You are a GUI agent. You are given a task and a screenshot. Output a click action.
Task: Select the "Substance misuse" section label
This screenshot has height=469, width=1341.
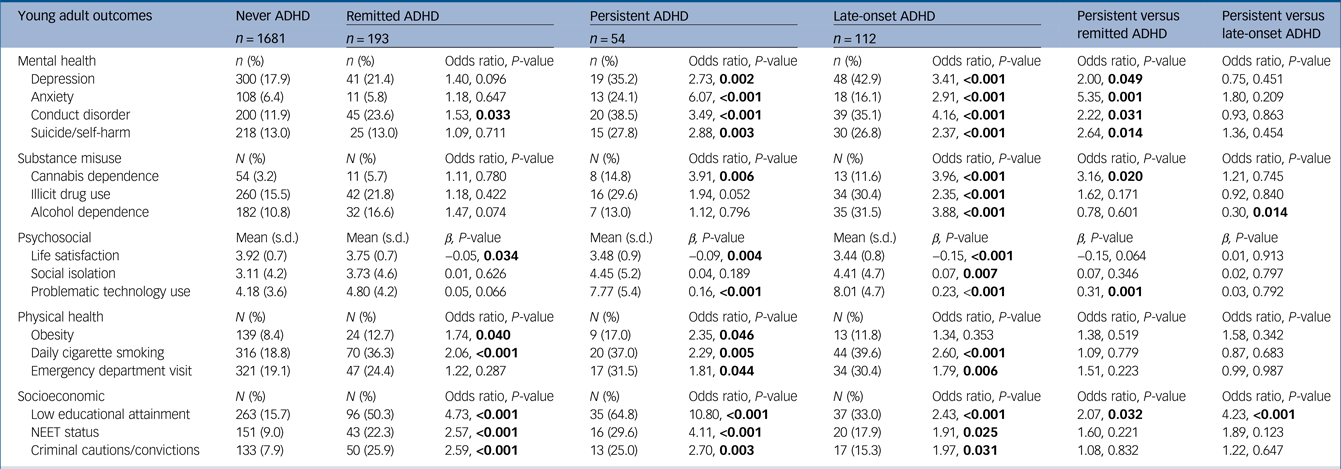click(x=69, y=158)
